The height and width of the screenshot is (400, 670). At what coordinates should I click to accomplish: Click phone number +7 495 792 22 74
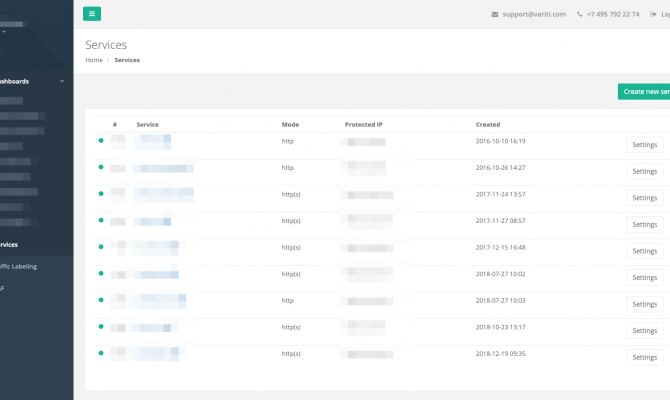coord(613,14)
